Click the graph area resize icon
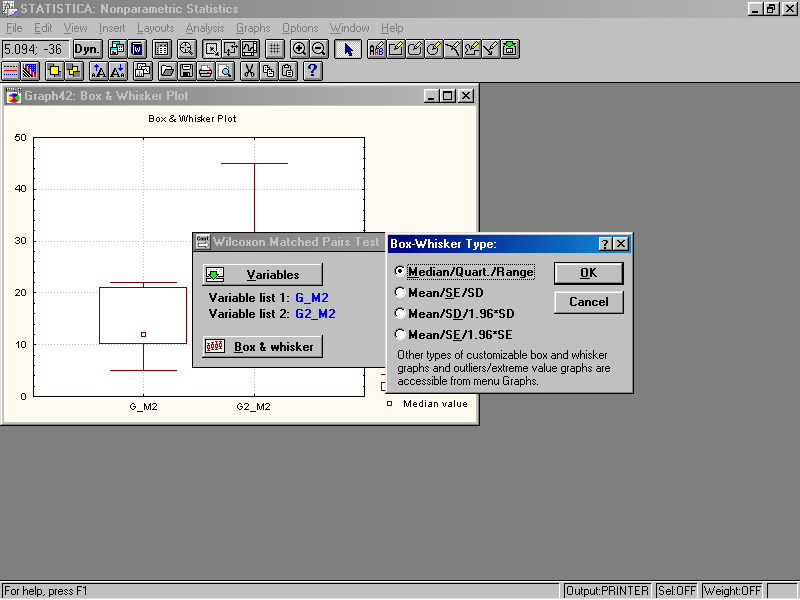This screenshot has height=600, width=800. pos(211,49)
